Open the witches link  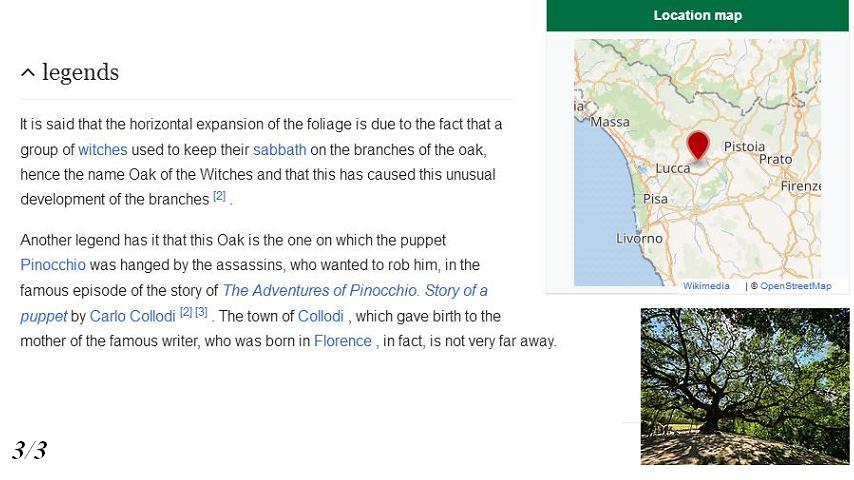[x=102, y=150]
